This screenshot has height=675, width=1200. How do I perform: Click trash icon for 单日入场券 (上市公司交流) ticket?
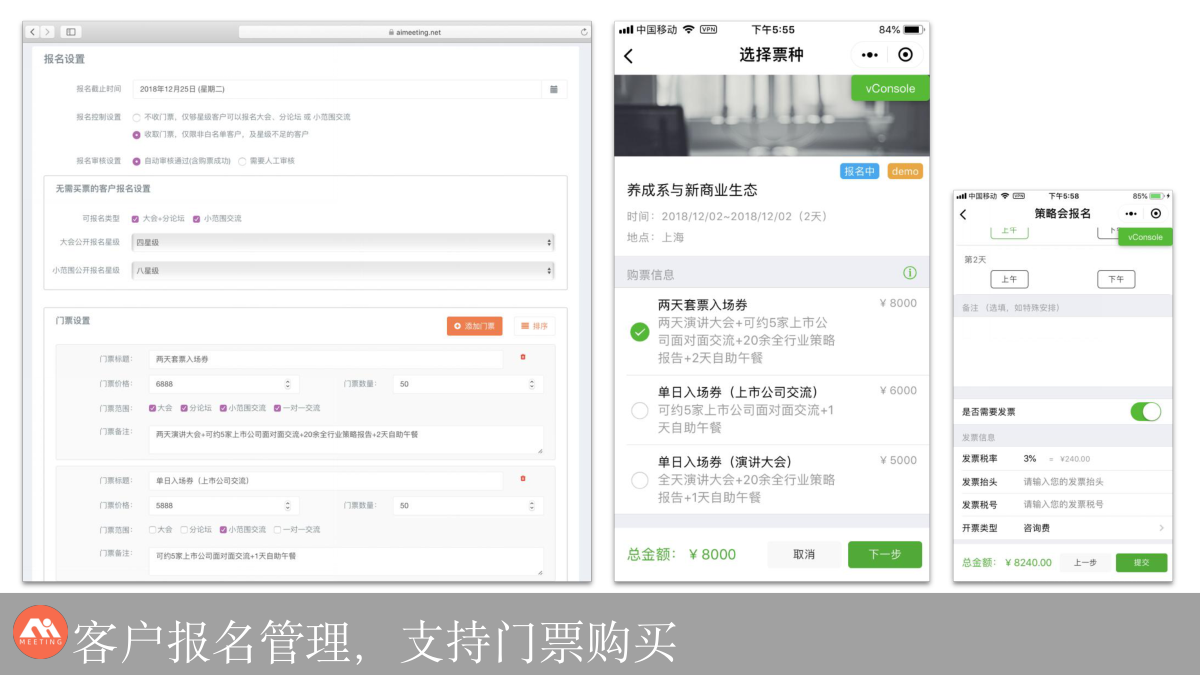pyautogui.click(x=522, y=479)
